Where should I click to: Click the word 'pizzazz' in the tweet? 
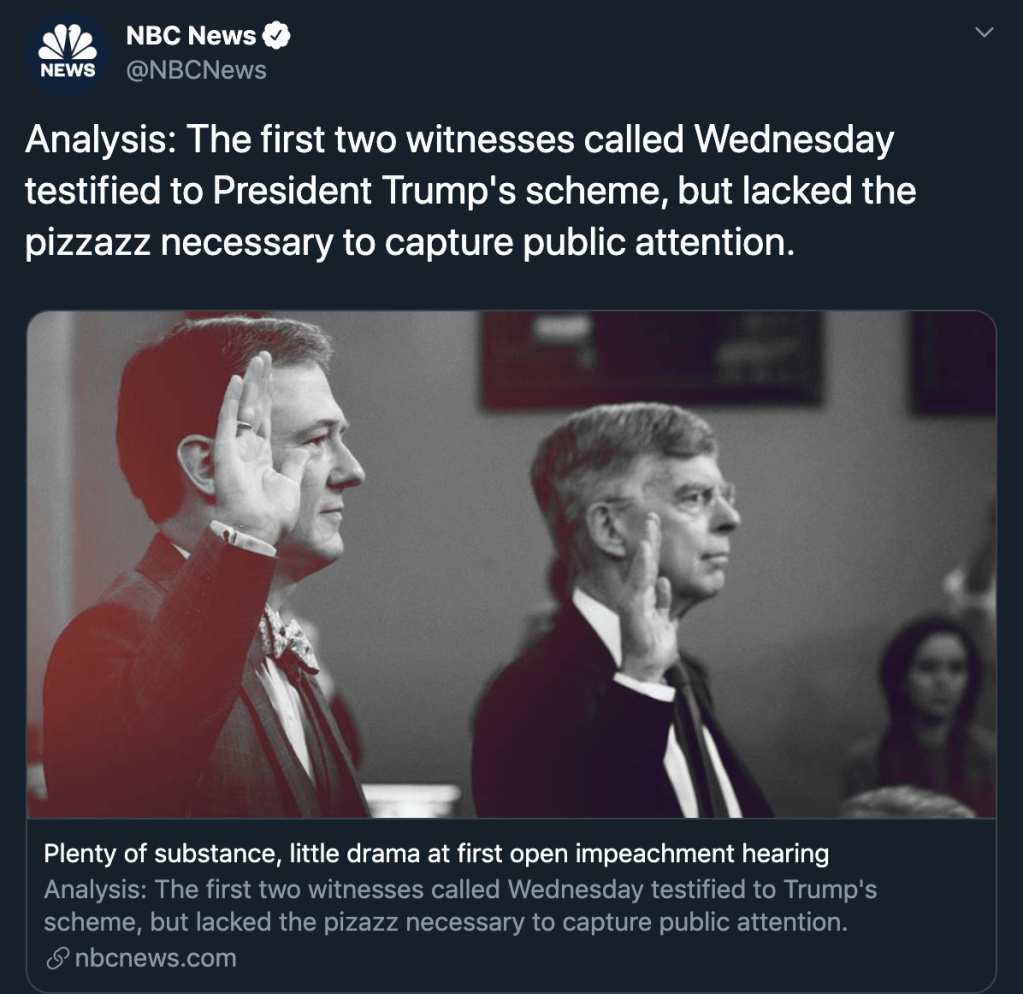(x=88, y=243)
